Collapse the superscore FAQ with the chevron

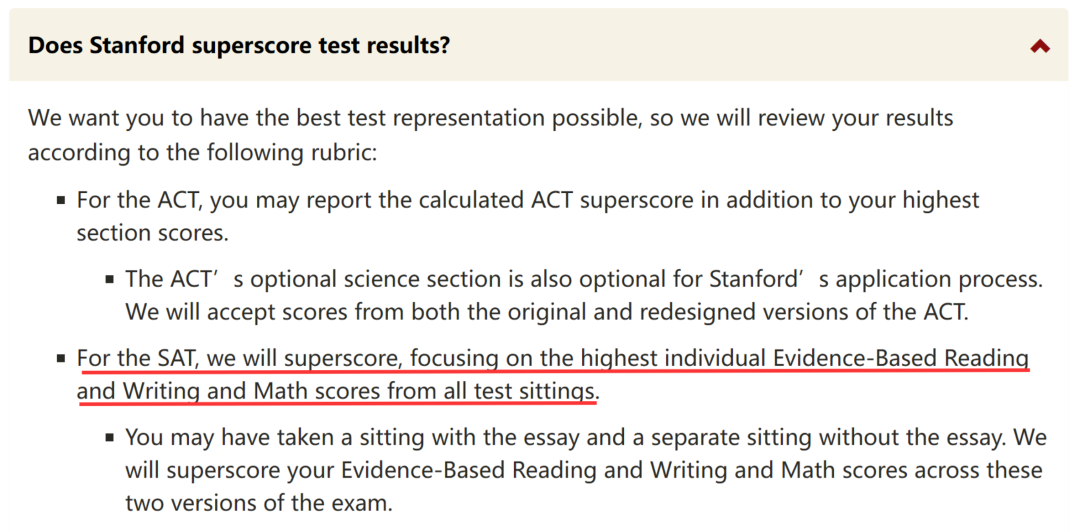click(1040, 46)
